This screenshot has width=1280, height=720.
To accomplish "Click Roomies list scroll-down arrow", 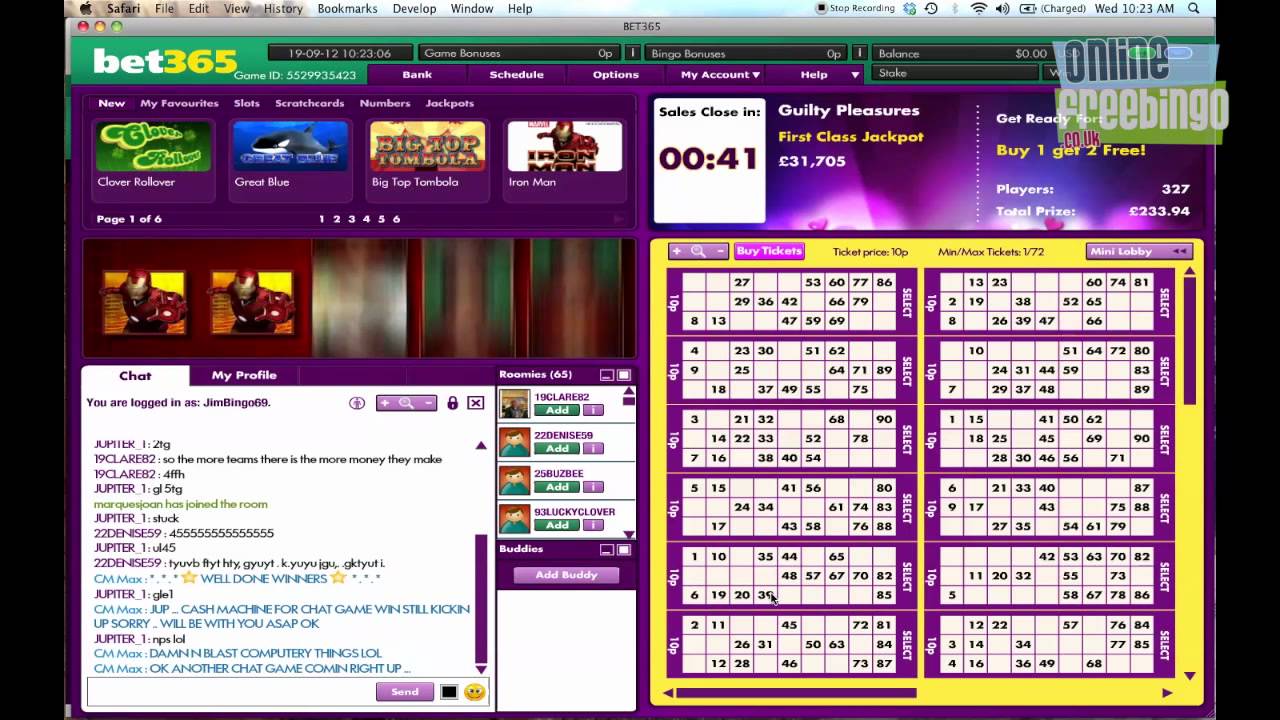I will (x=628, y=534).
